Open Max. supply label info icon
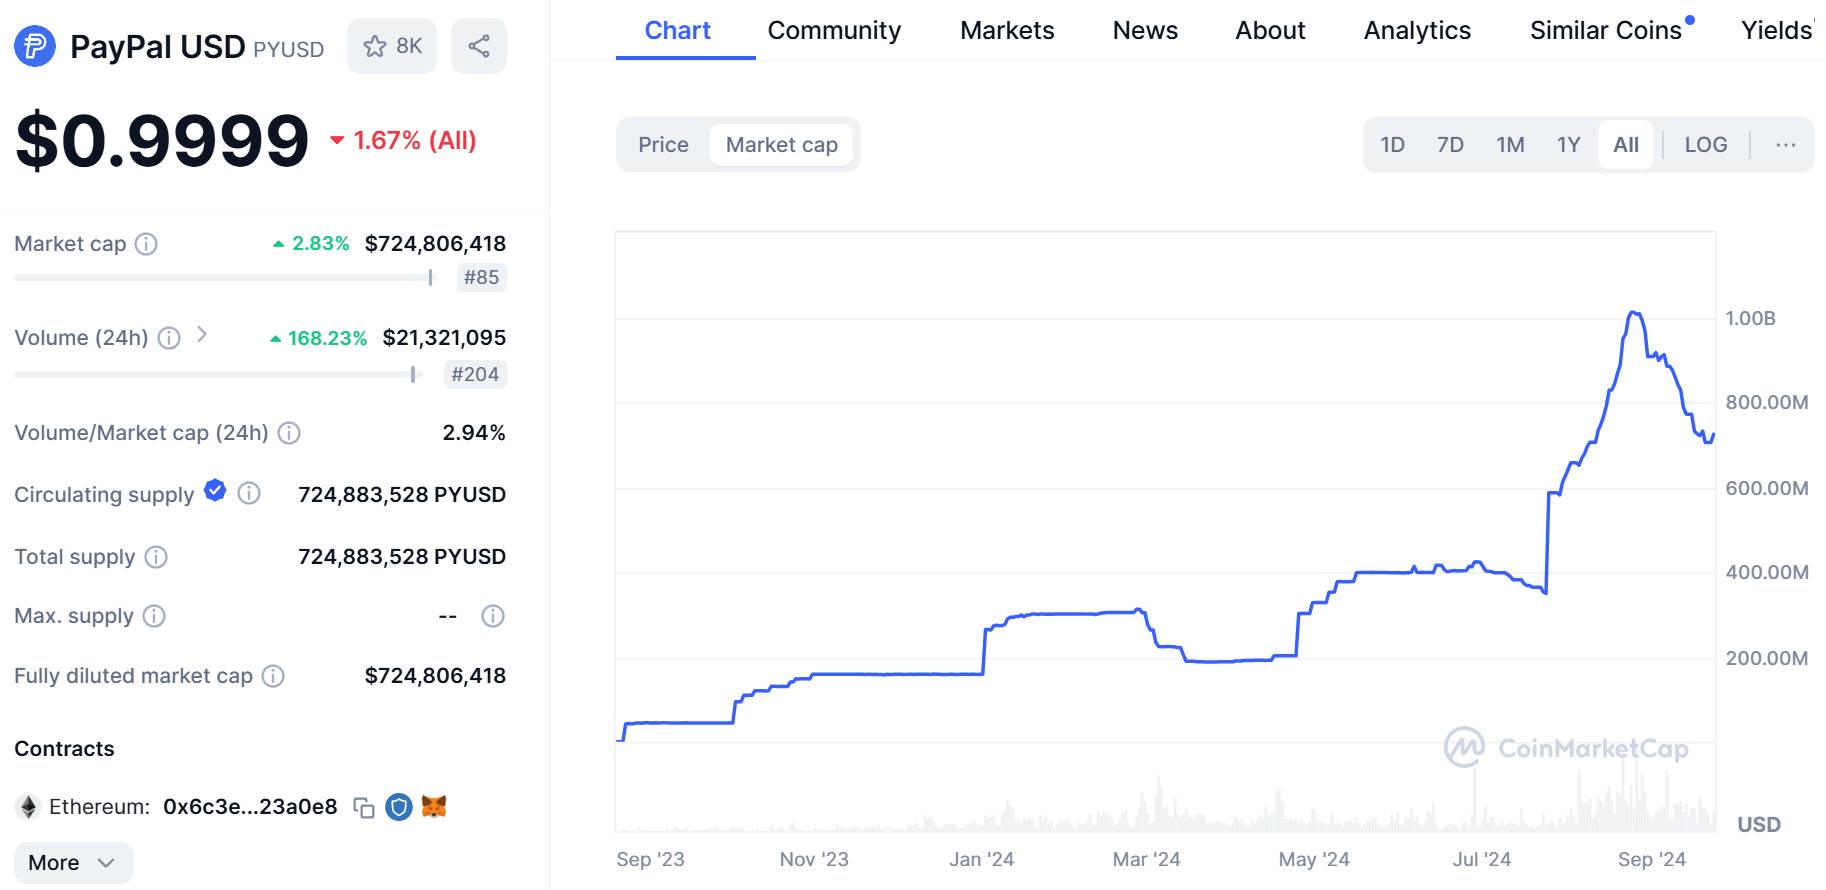The height and width of the screenshot is (890, 1826). click(x=154, y=616)
